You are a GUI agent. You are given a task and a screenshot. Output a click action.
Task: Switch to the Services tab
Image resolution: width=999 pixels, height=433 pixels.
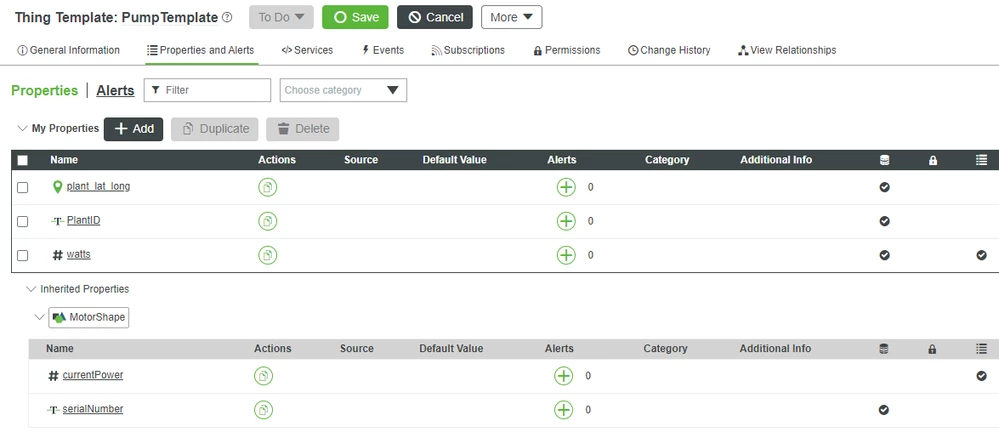pyautogui.click(x=307, y=50)
